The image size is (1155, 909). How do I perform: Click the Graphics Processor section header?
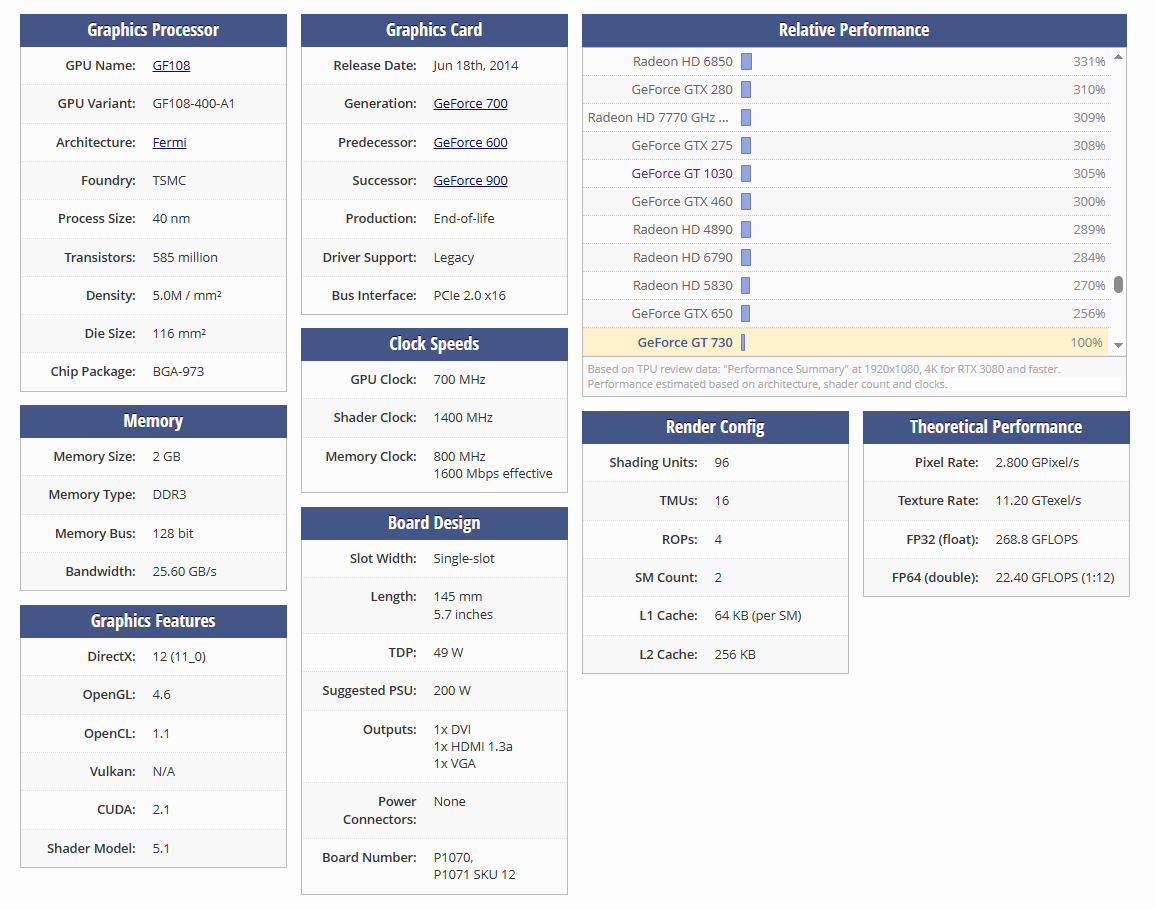[x=153, y=30]
